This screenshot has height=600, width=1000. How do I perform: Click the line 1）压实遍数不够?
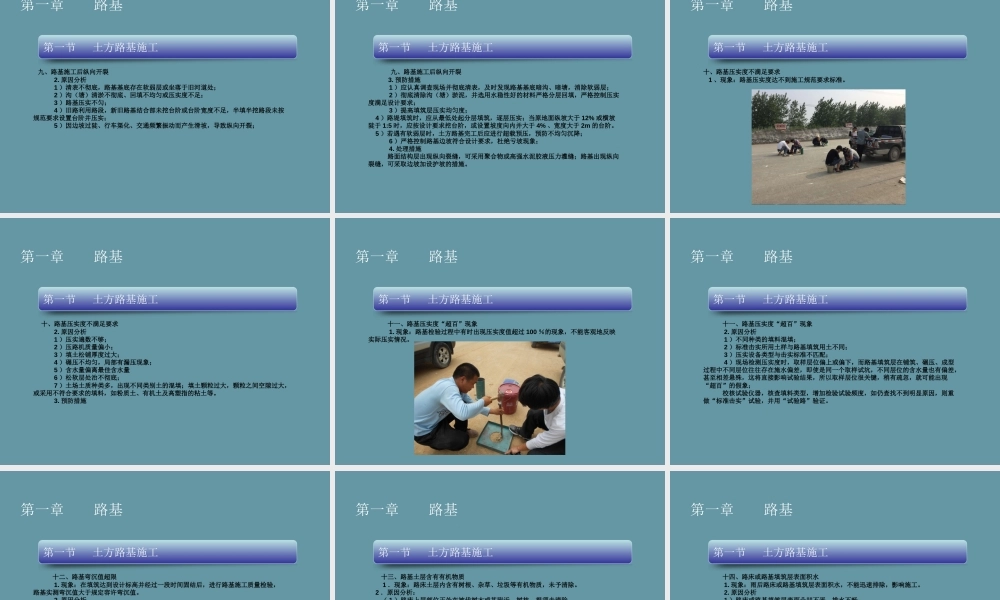point(79,339)
